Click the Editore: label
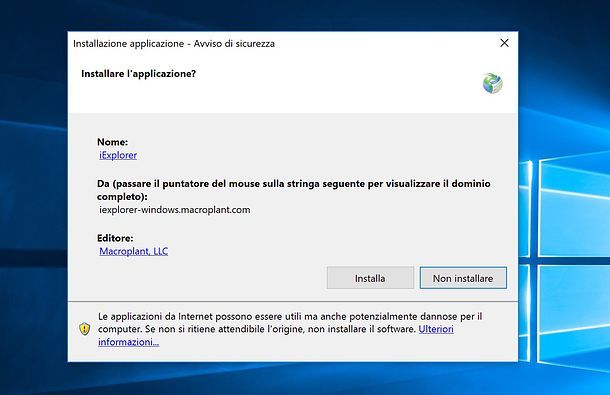The width and height of the screenshot is (610, 395). click(115, 238)
